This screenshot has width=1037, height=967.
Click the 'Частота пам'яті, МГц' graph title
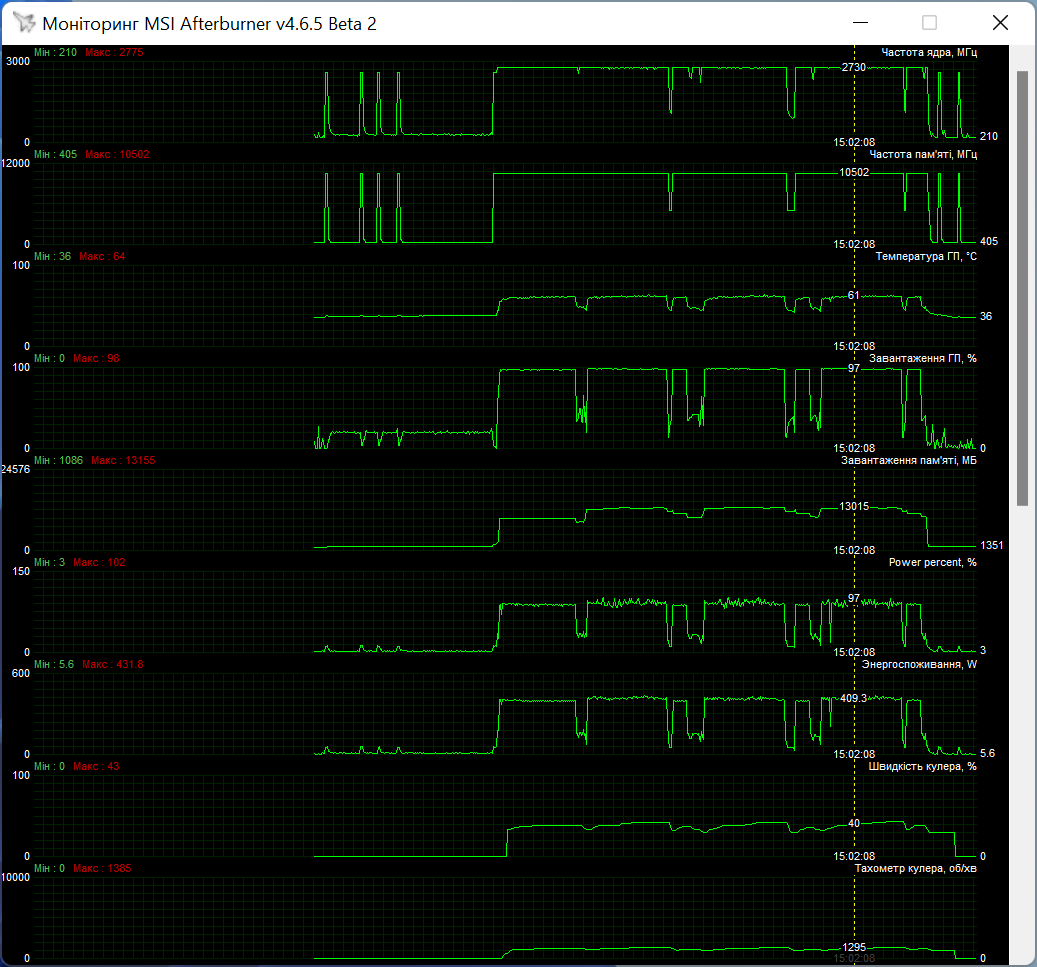(923, 154)
